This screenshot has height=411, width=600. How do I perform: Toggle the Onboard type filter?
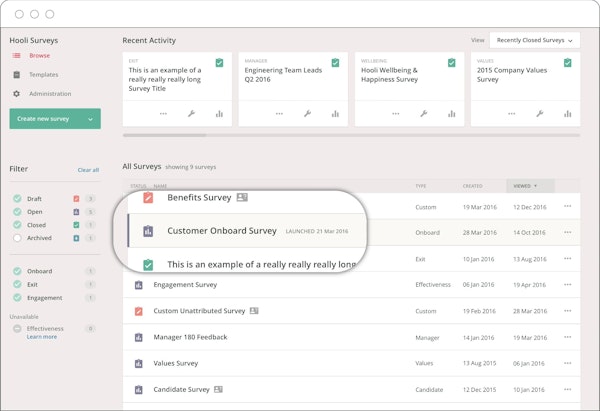[x=17, y=271]
